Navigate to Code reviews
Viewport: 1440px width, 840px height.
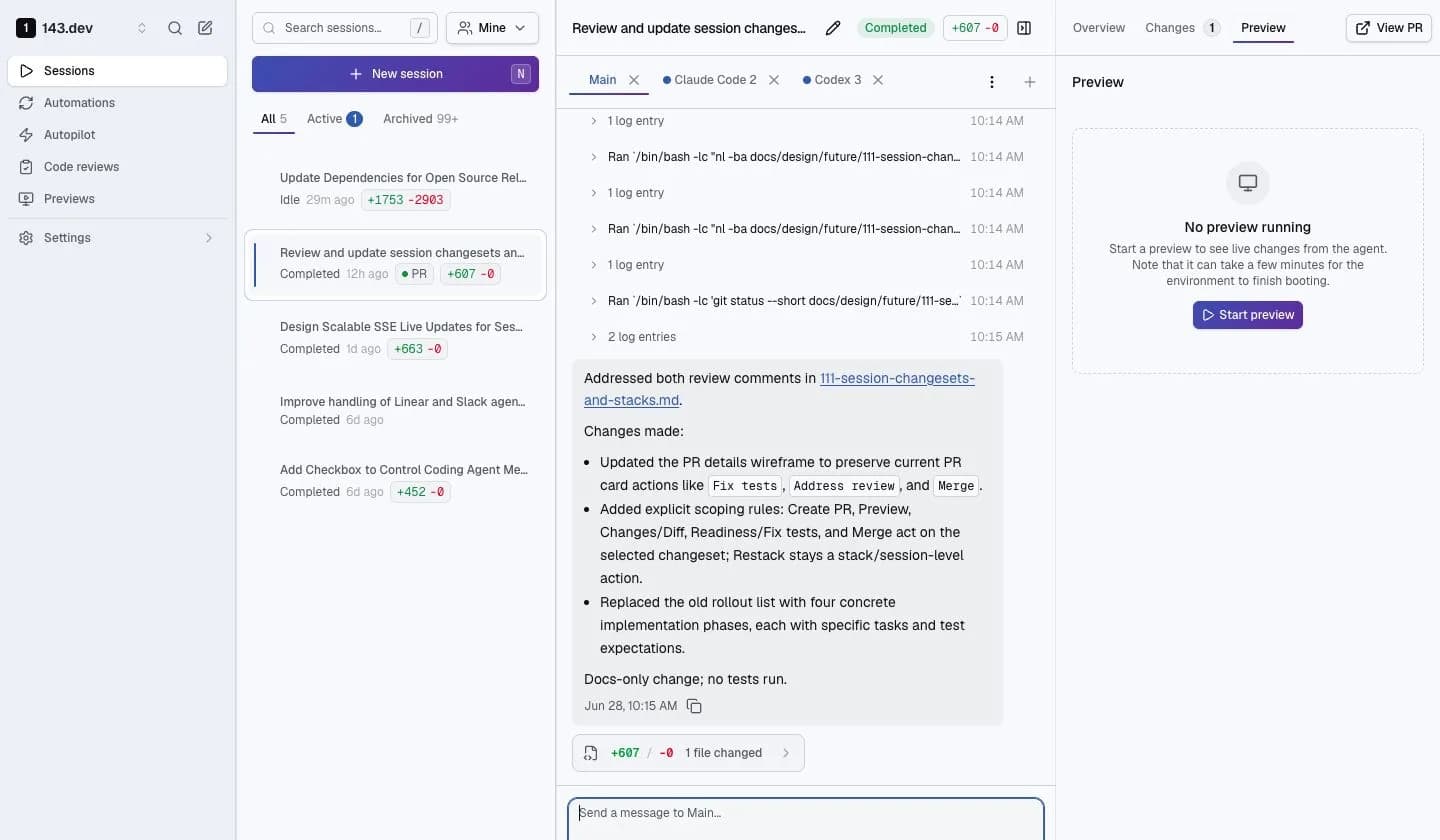coord(117,167)
